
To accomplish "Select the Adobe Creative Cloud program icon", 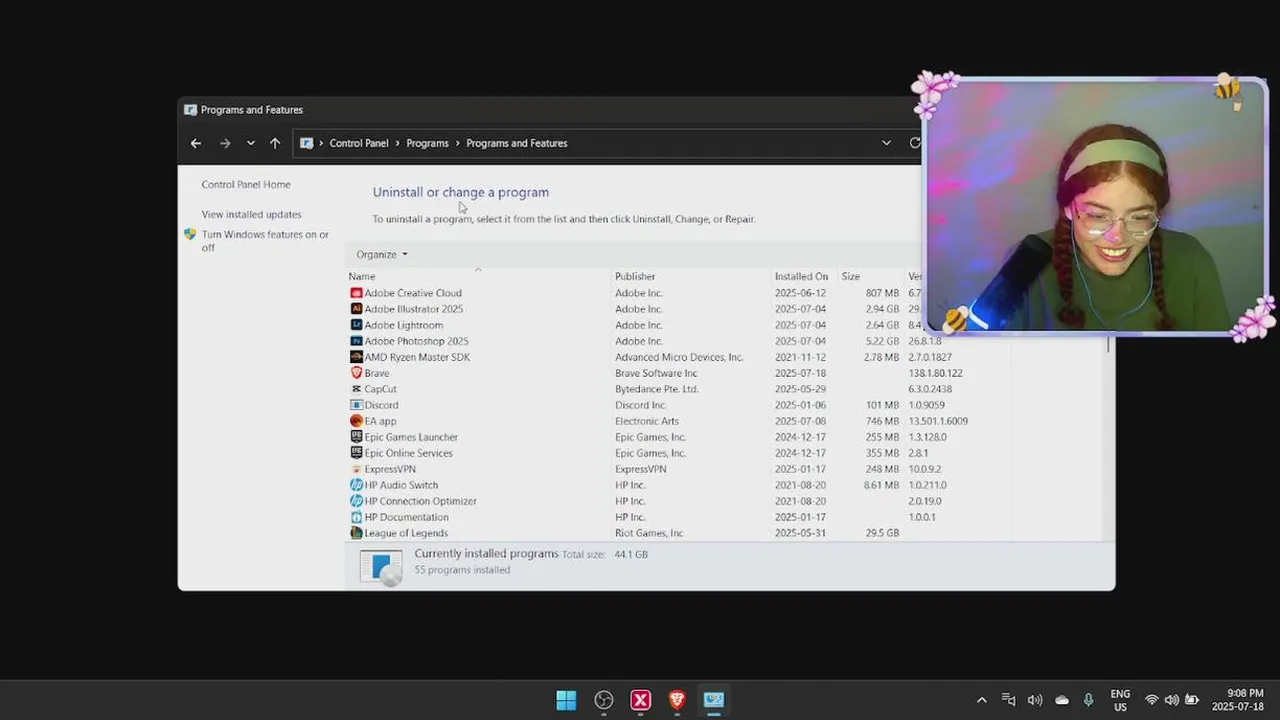I will click(x=356, y=293).
